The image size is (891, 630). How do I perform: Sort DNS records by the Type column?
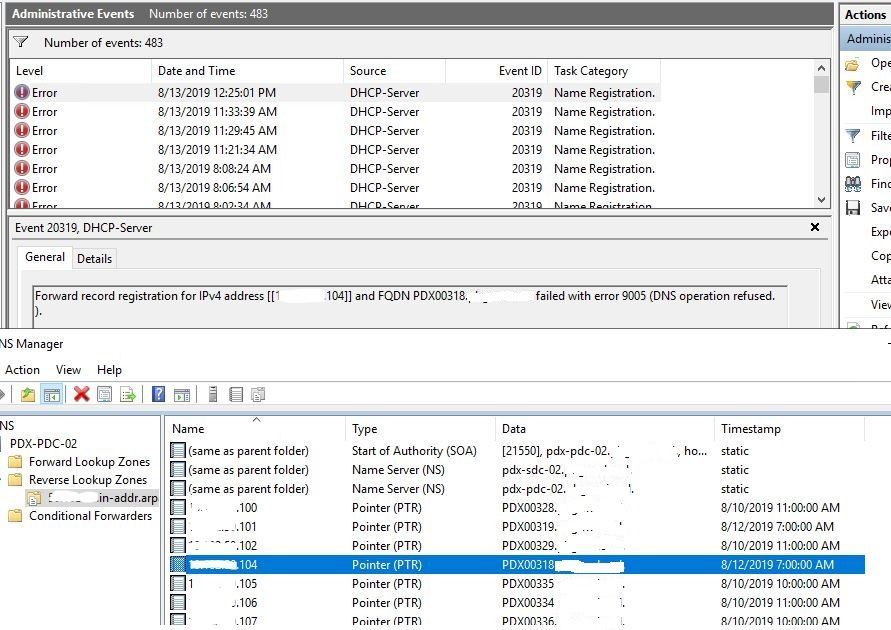[x=420, y=429]
